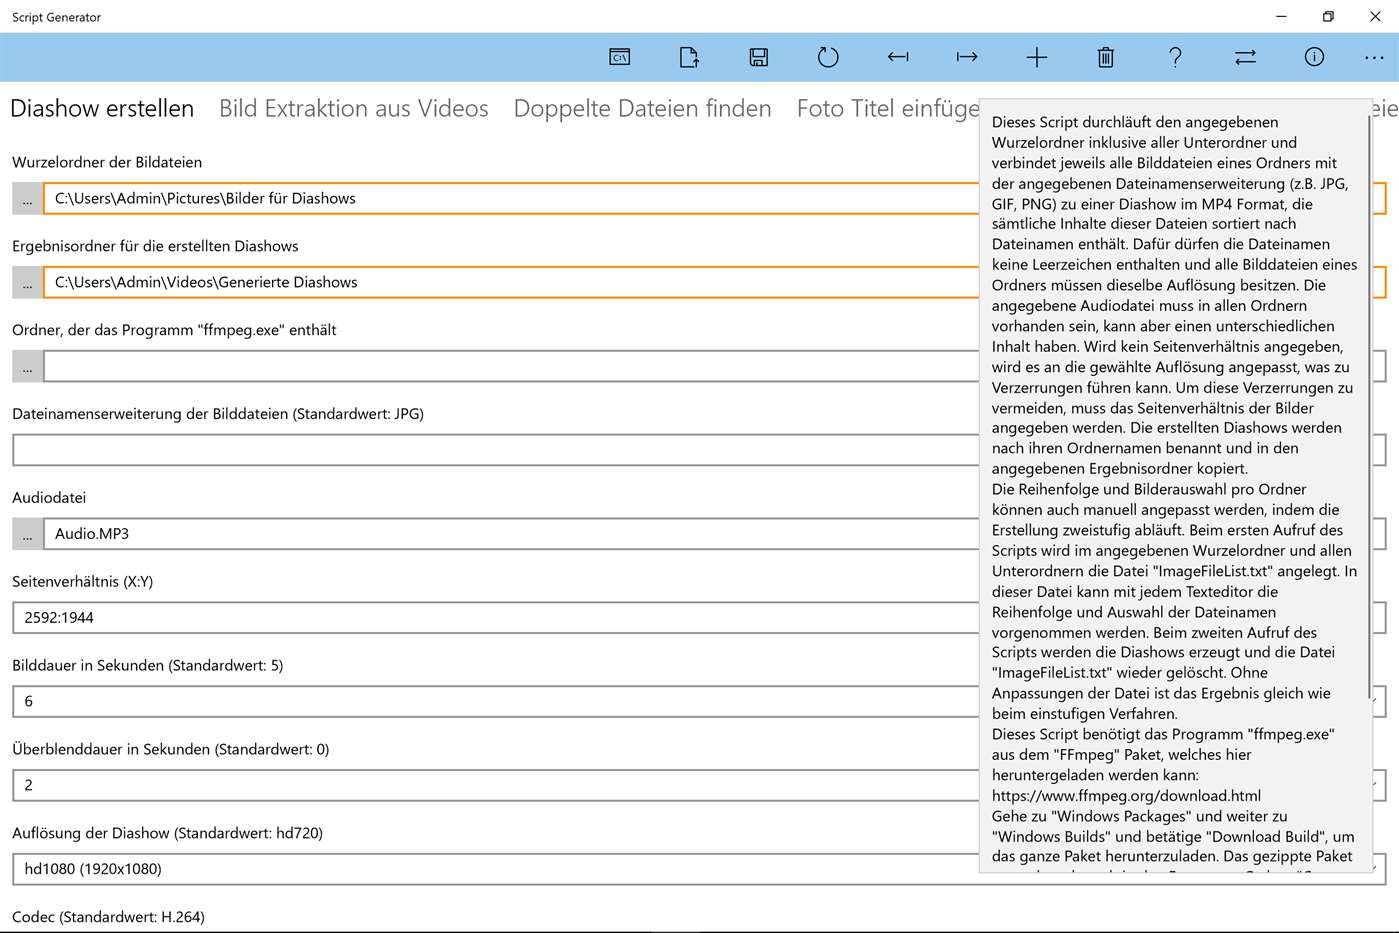Open help with the question mark icon
The height and width of the screenshot is (933, 1399).
tap(1176, 57)
